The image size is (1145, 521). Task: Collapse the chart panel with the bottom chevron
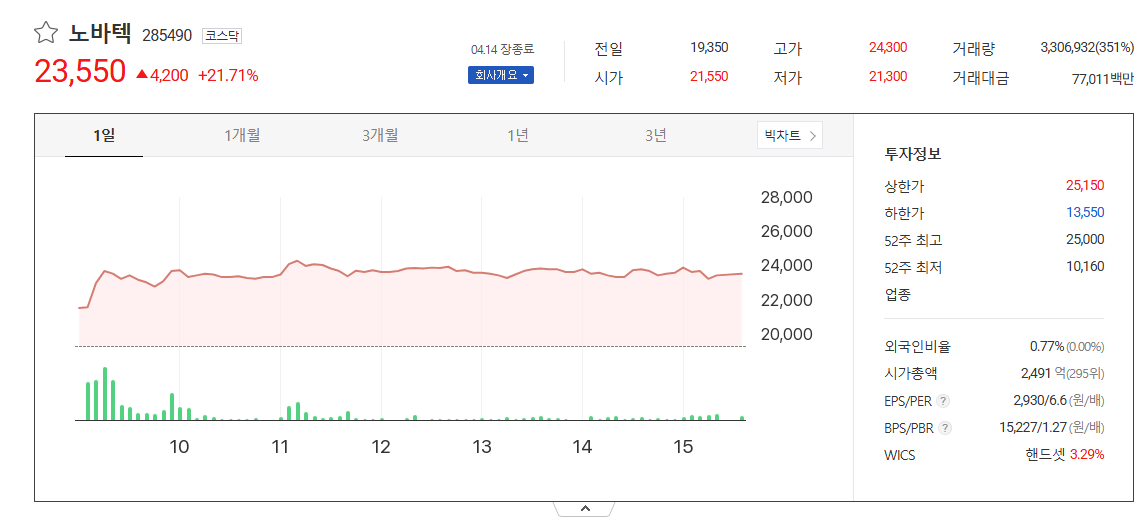pyautogui.click(x=584, y=509)
